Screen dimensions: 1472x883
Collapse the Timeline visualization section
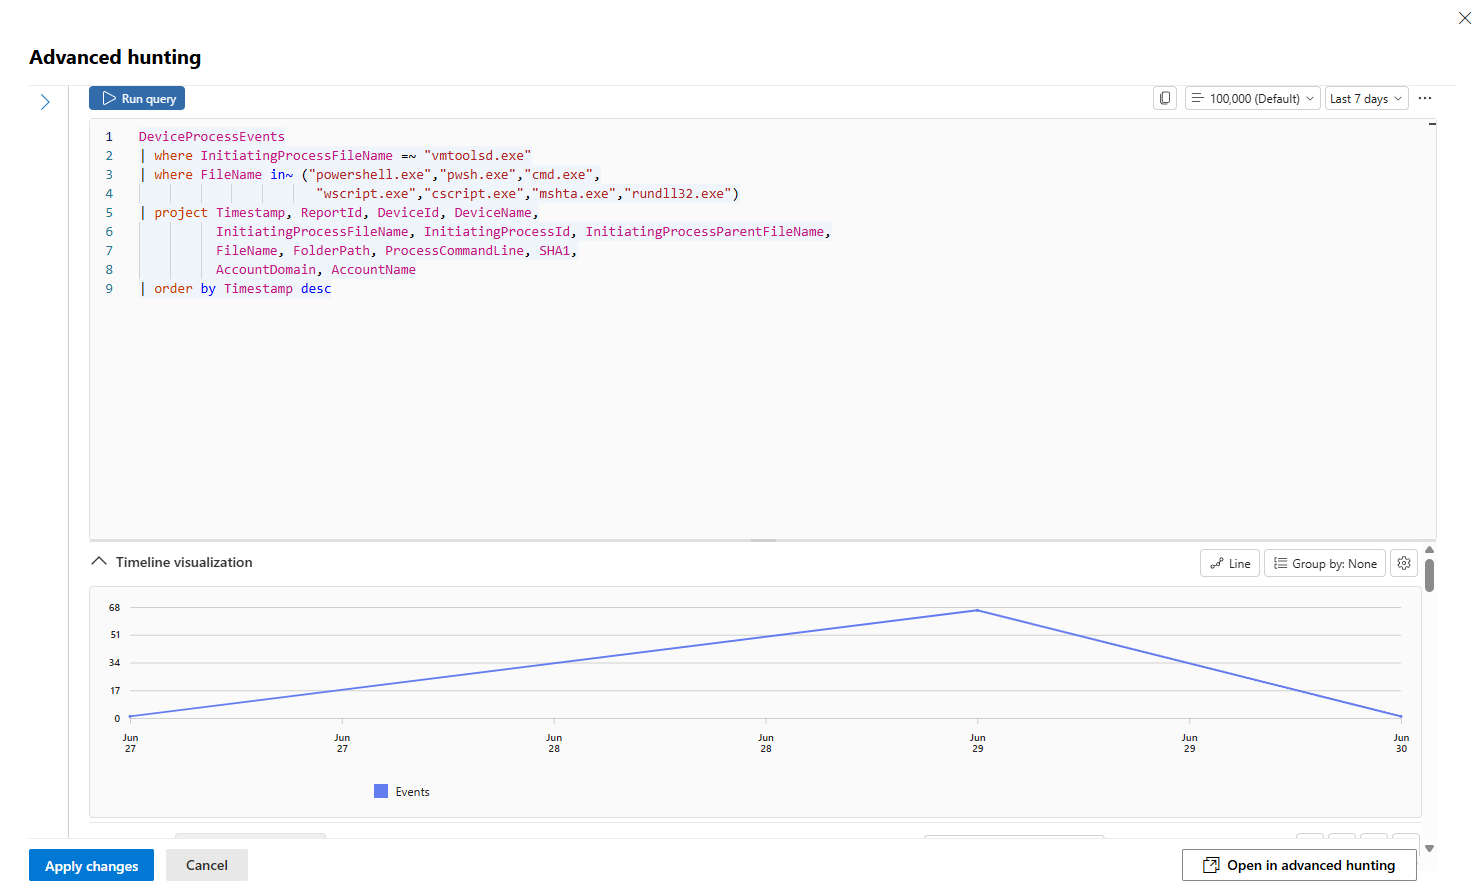99,562
